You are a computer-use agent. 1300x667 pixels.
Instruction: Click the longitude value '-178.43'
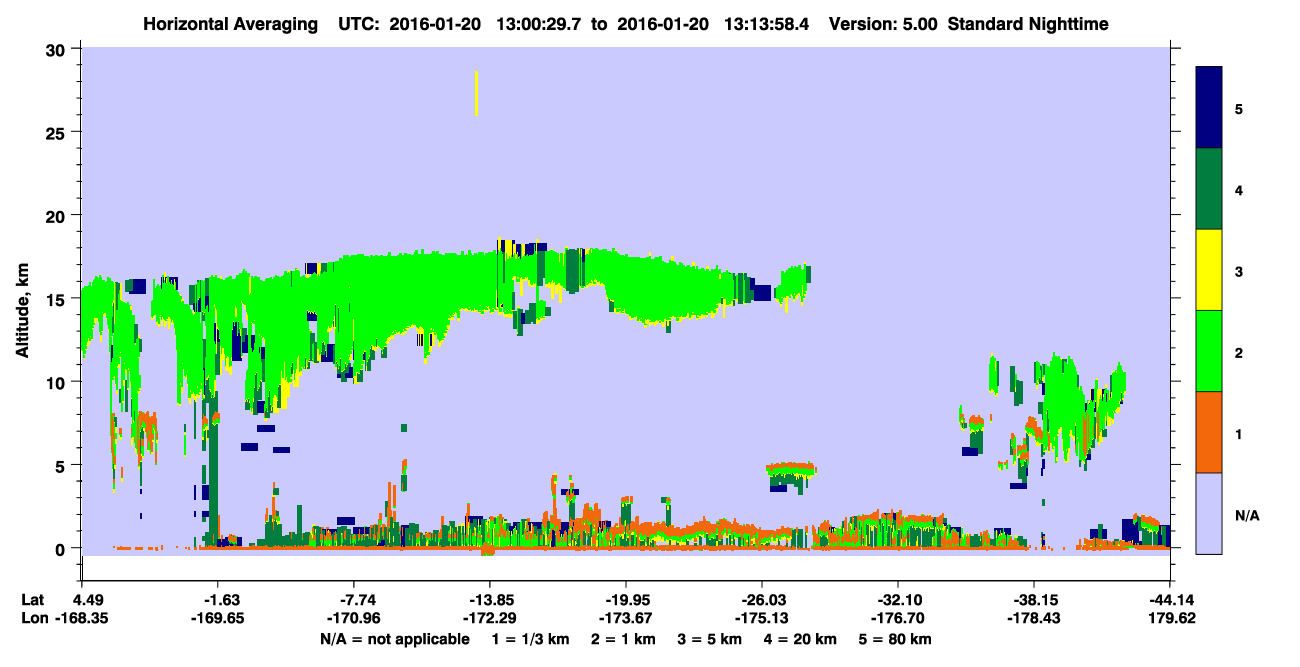[x=1033, y=619]
